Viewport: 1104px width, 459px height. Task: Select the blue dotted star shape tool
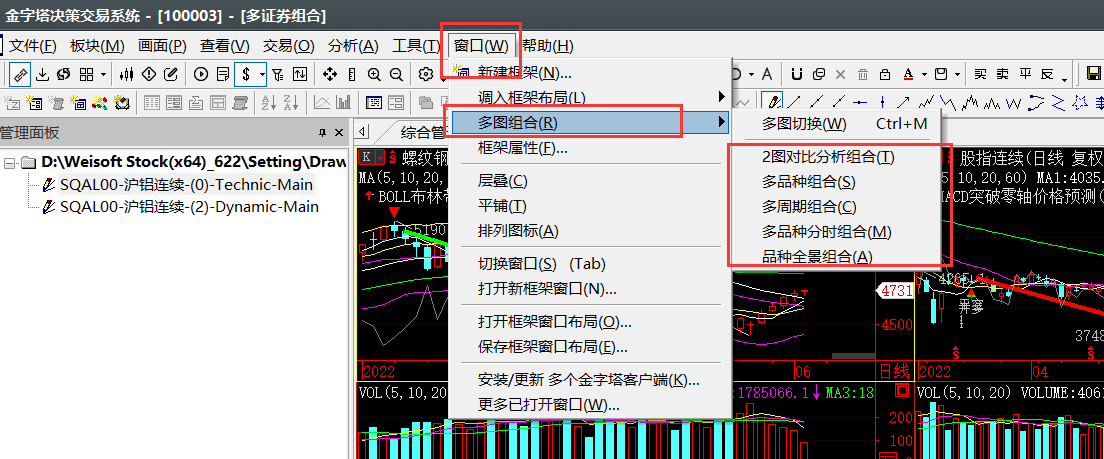(x=1079, y=103)
